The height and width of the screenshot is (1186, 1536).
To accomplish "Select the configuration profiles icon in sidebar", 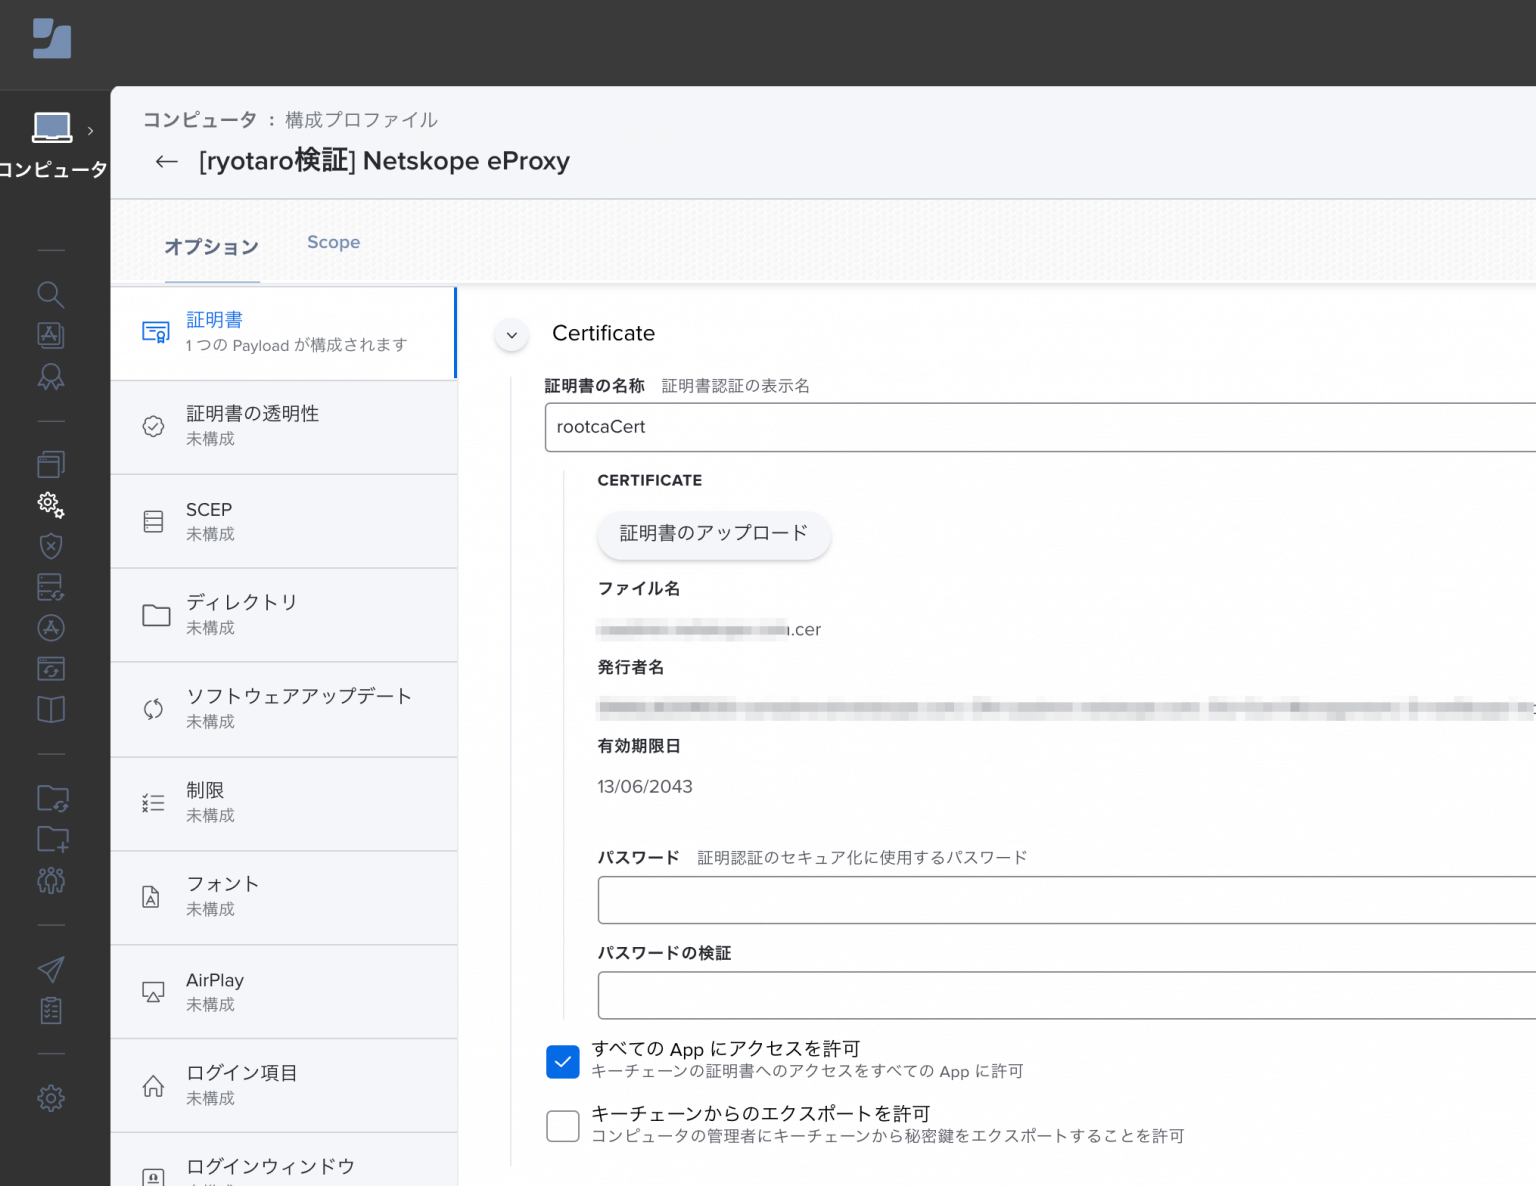I will [50, 463].
